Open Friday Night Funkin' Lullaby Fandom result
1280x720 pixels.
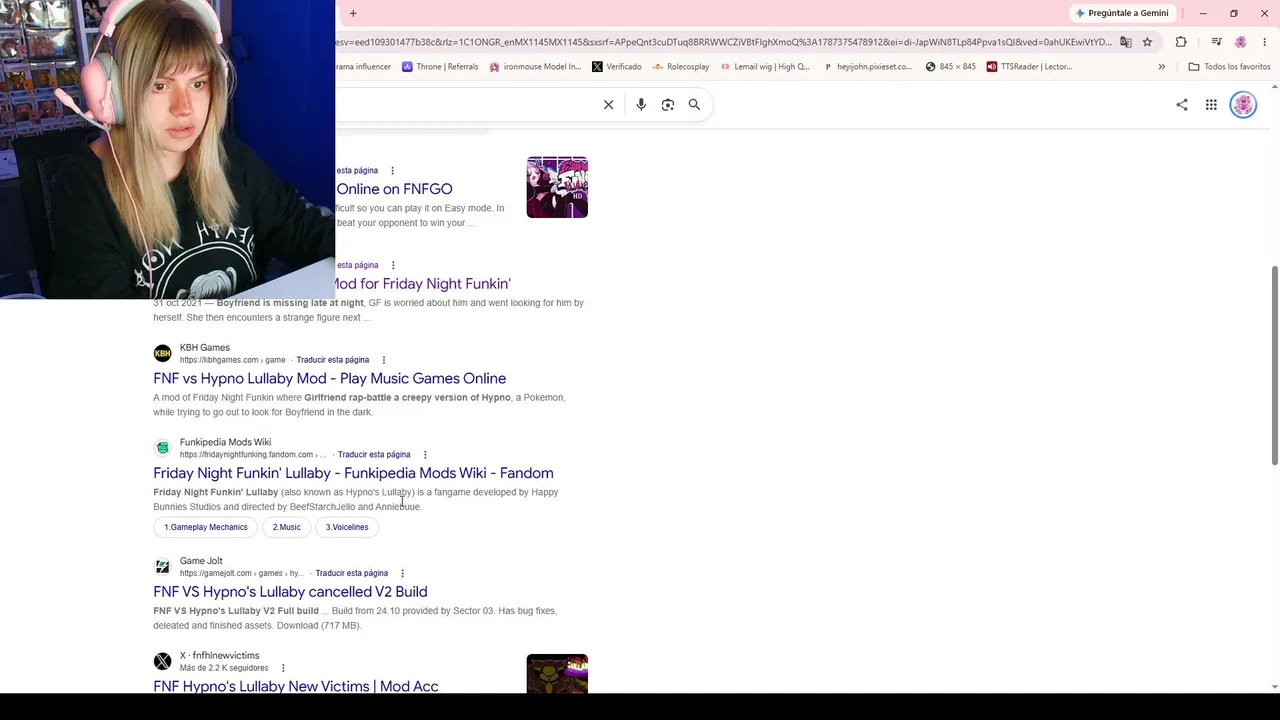(353, 473)
